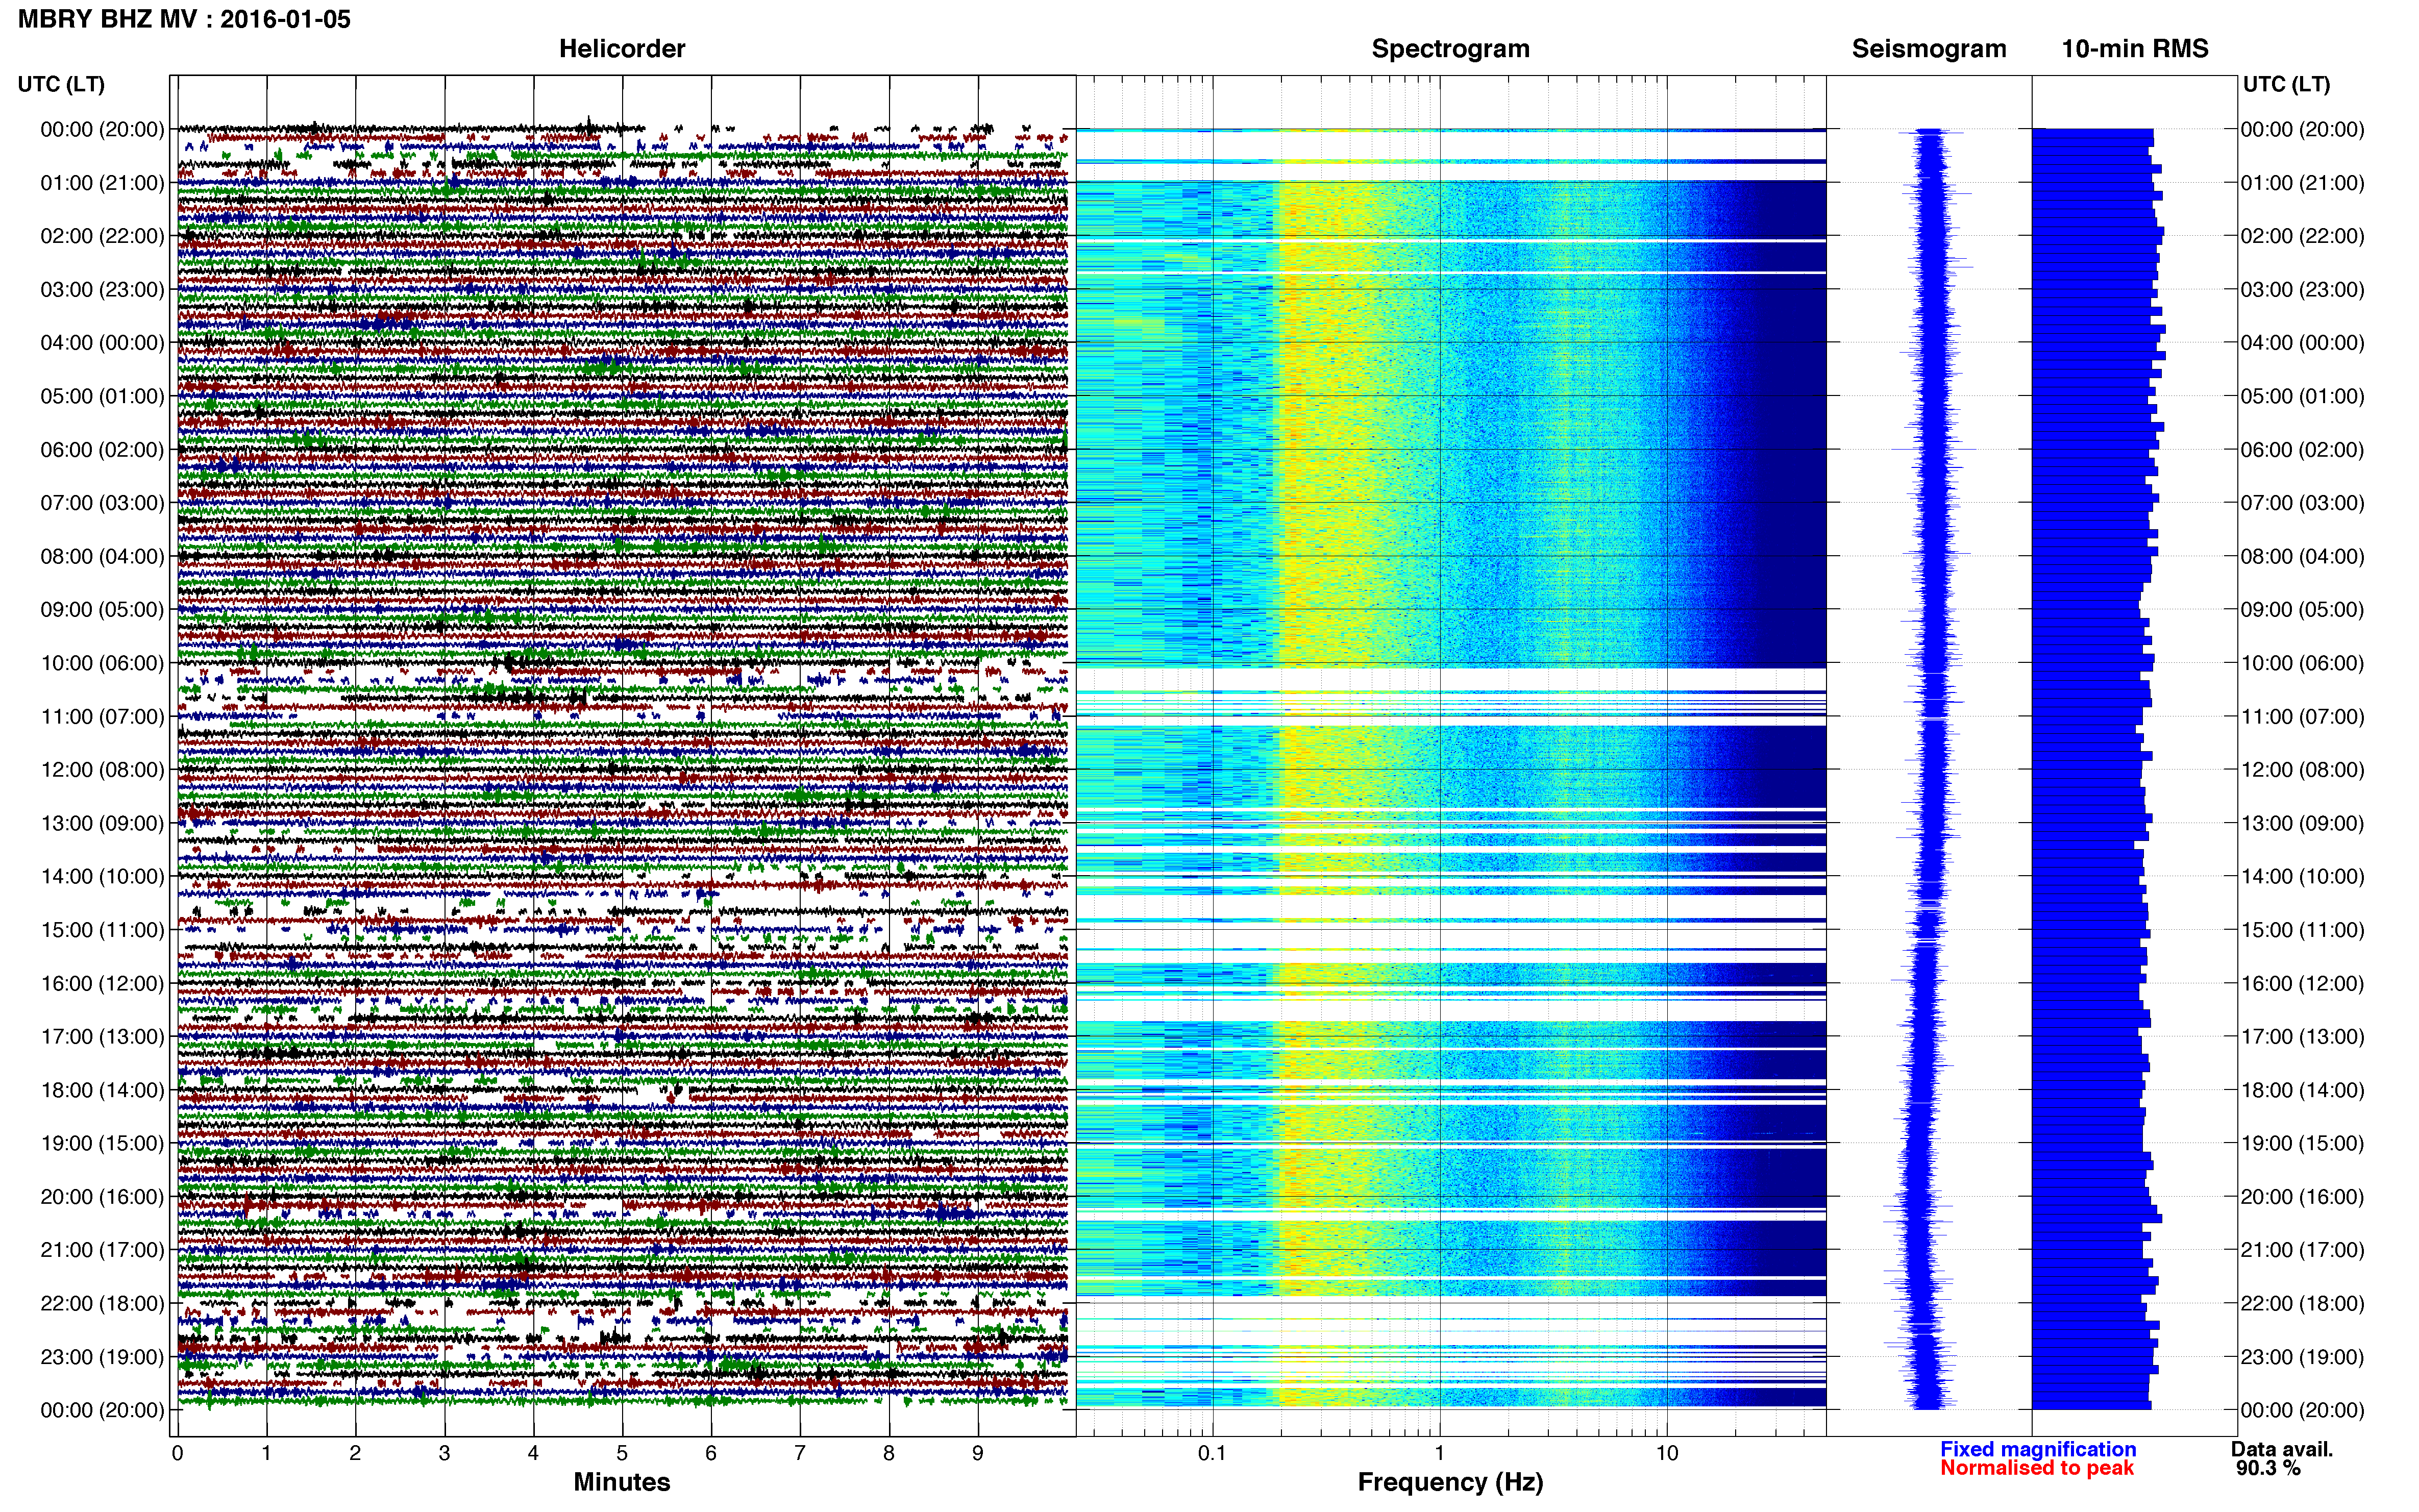
Task: Click left axis label '01:00 (21:00)'
Action: tap(102, 183)
